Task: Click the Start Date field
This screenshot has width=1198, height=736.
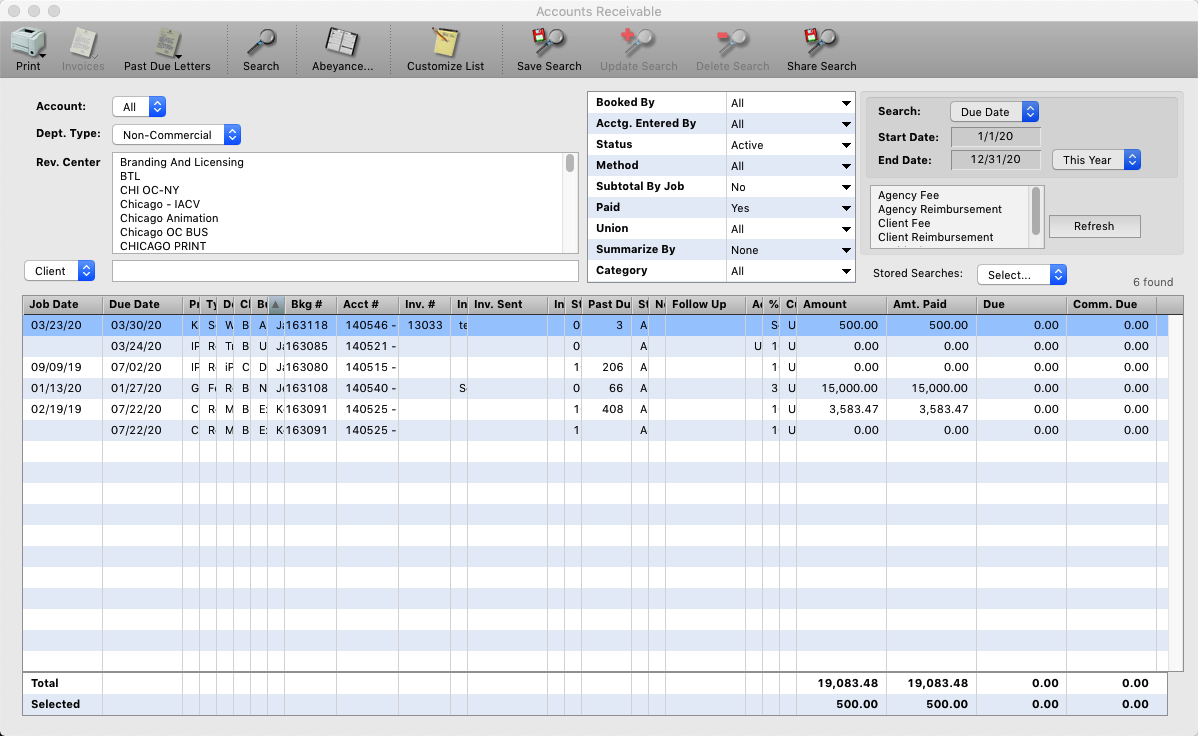Action: click(996, 137)
